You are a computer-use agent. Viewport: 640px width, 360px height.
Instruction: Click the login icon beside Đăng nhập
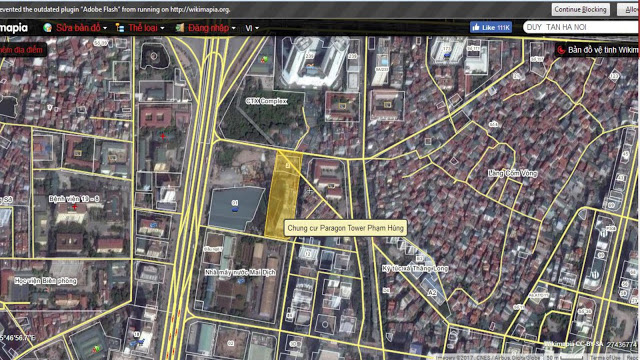point(180,27)
